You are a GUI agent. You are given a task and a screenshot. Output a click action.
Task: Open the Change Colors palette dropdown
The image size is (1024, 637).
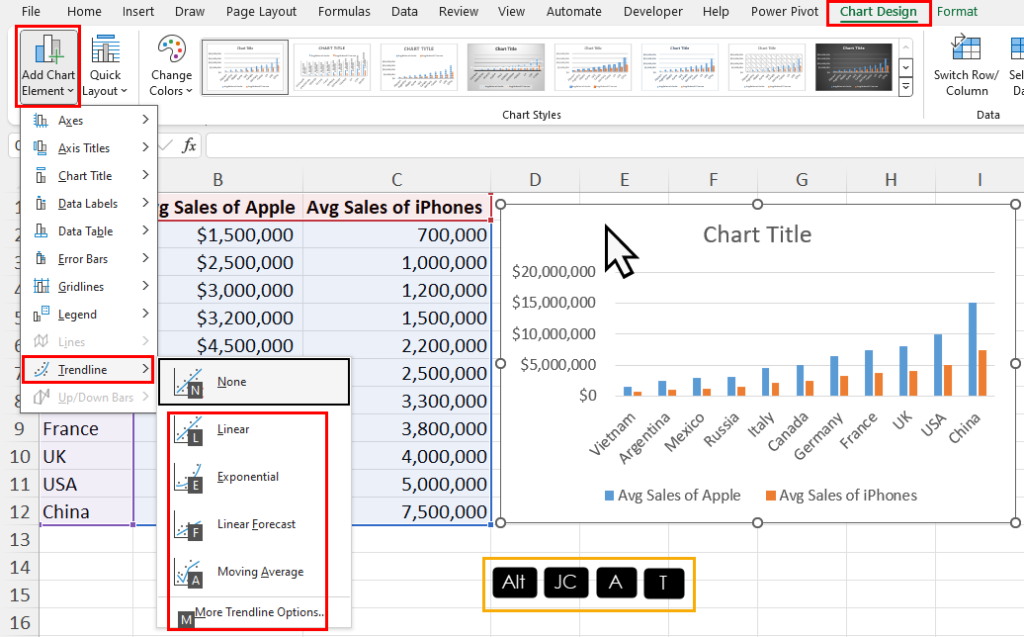[x=171, y=66]
